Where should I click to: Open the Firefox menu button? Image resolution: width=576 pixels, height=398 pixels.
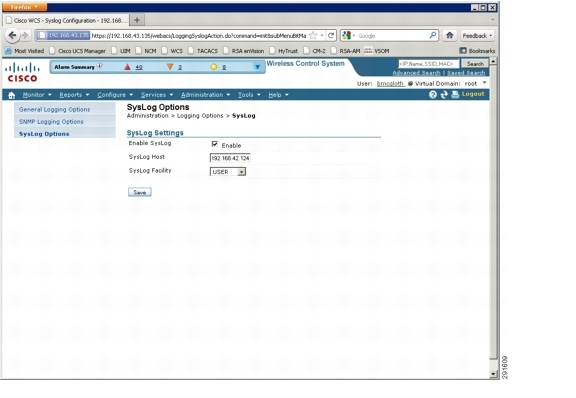click(24, 7)
